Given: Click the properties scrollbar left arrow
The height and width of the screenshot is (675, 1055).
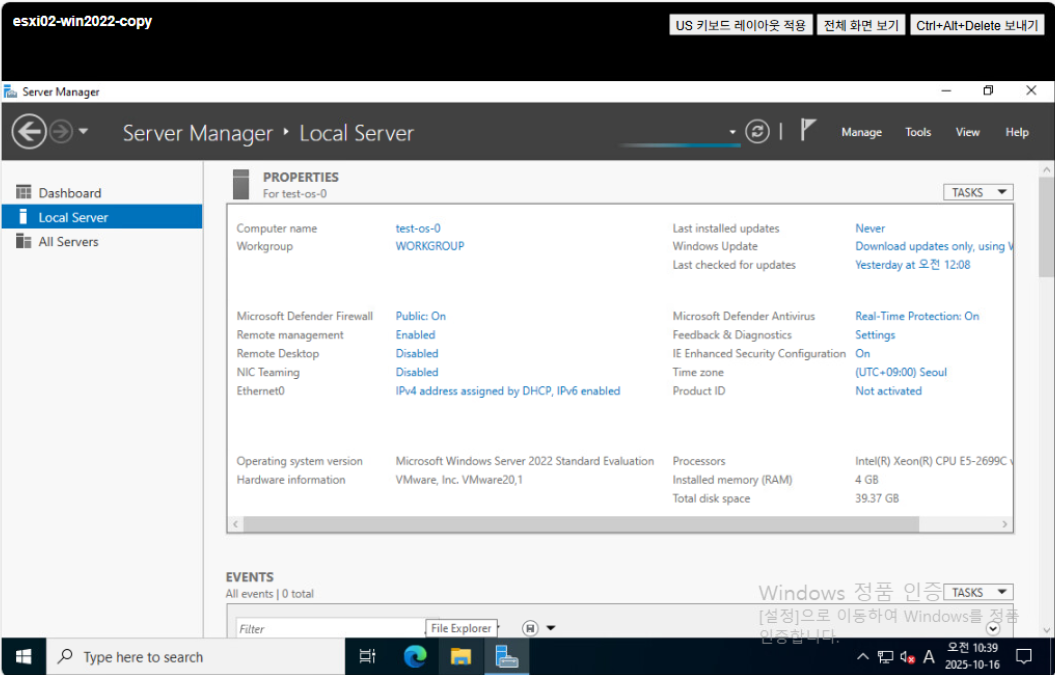Looking at the screenshot, I should (x=235, y=524).
